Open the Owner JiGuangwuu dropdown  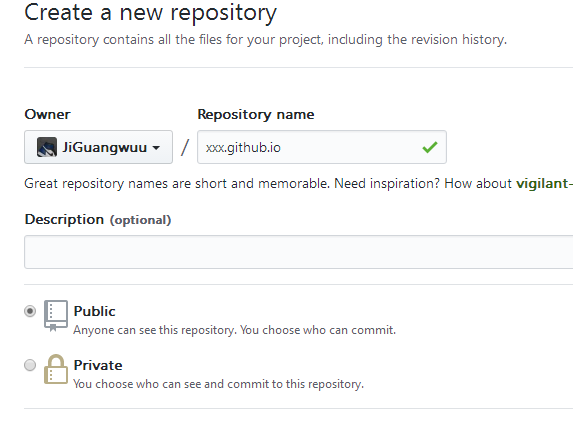98,147
